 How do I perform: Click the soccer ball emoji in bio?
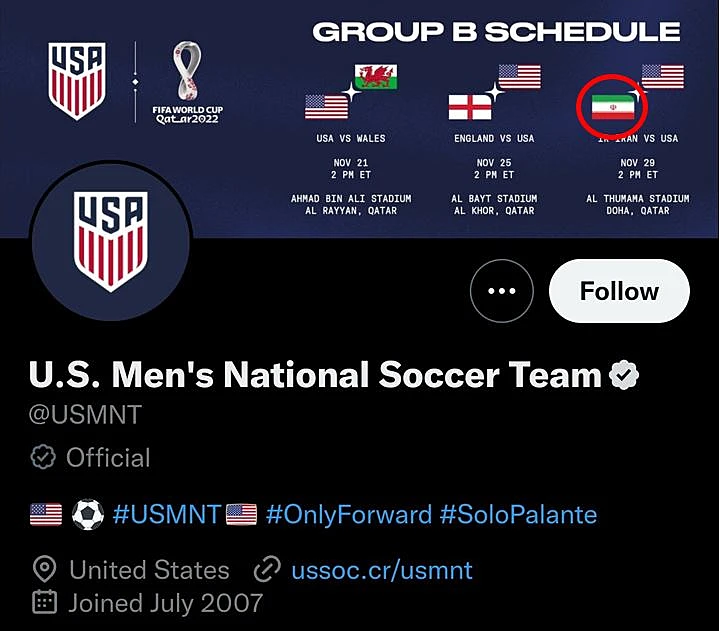[x=88, y=515]
